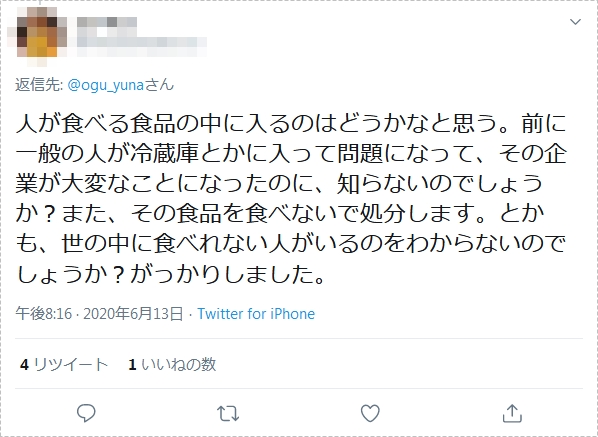The image size is (598, 437).
Task: Open the share tweet icon
Action: point(512,413)
